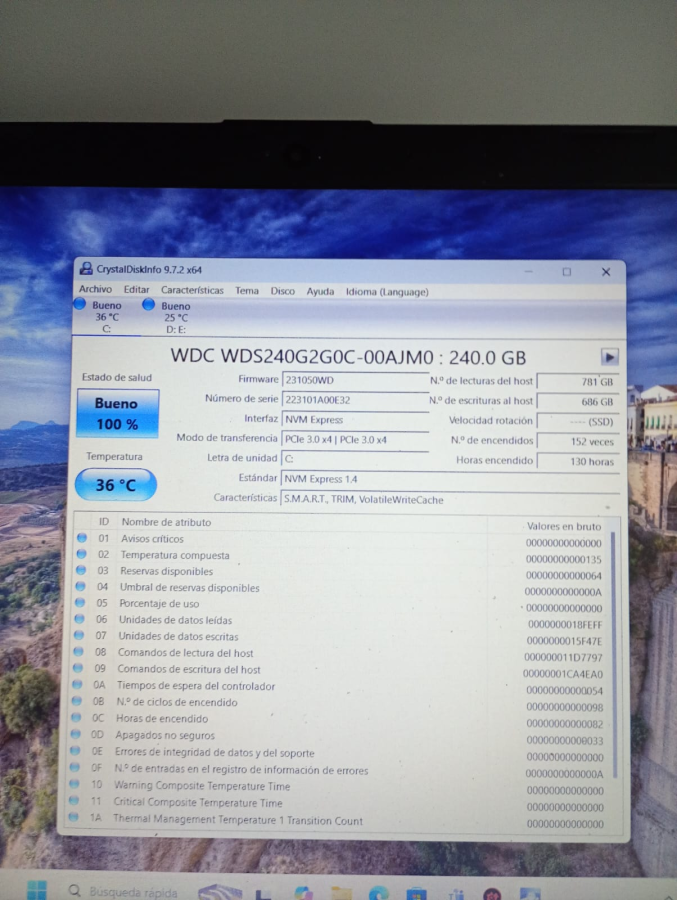This screenshot has height=900, width=677.
Task: Expand the Disco menu
Action: 282,291
